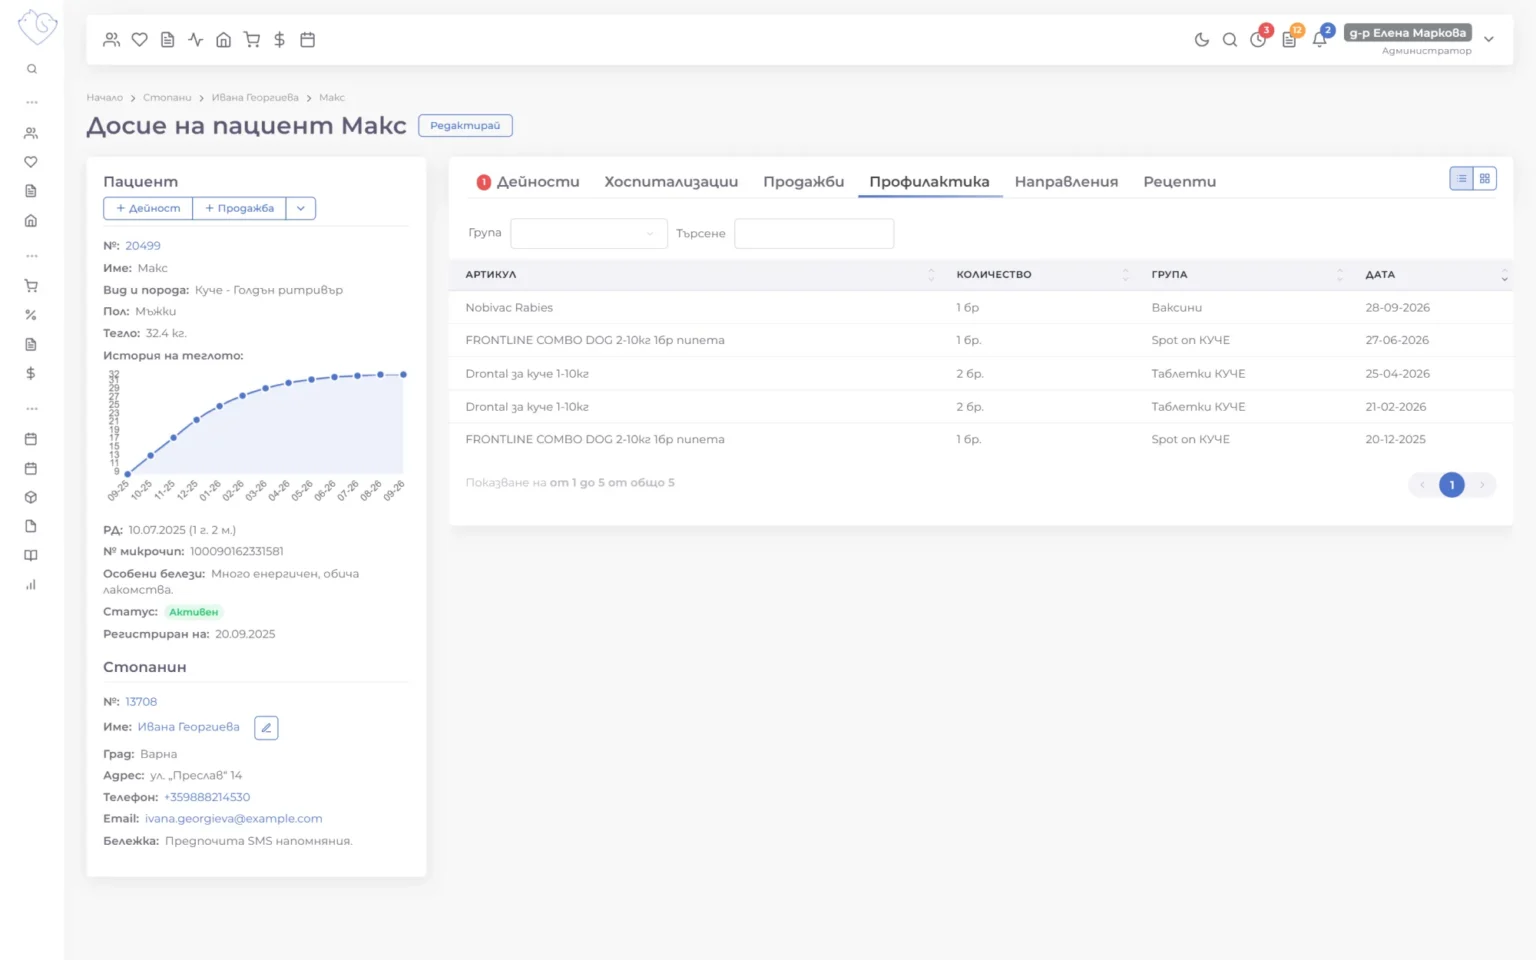Switch to grid view toggle
Screen dimensions: 1536x960
pyautogui.click(x=1485, y=179)
